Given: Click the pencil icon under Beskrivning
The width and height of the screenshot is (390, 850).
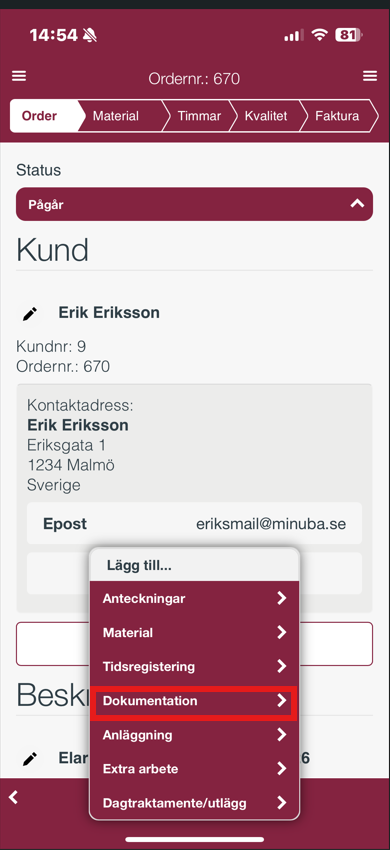Looking at the screenshot, I should pyautogui.click(x=30, y=758).
